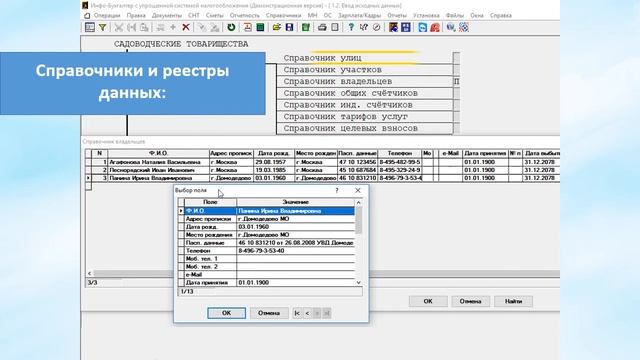Click the owners table horizontal scroll left arrow
The image size is (640, 360).
pos(89,273)
